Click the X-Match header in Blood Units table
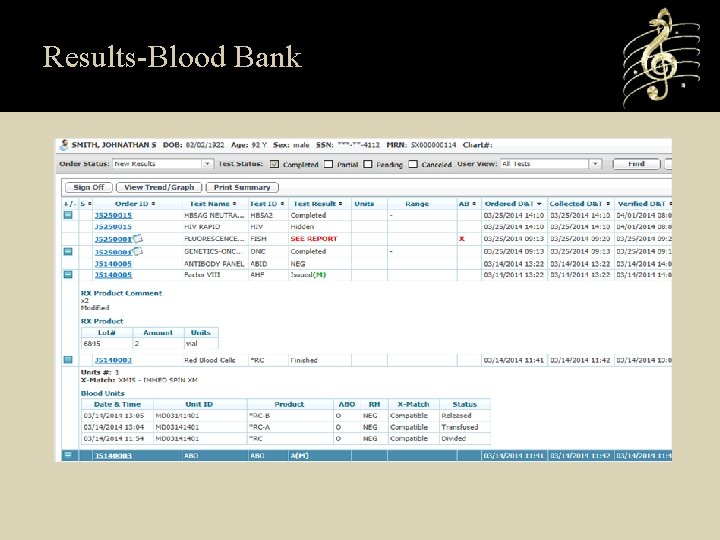This screenshot has height=540, width=720. coord(413,404)
